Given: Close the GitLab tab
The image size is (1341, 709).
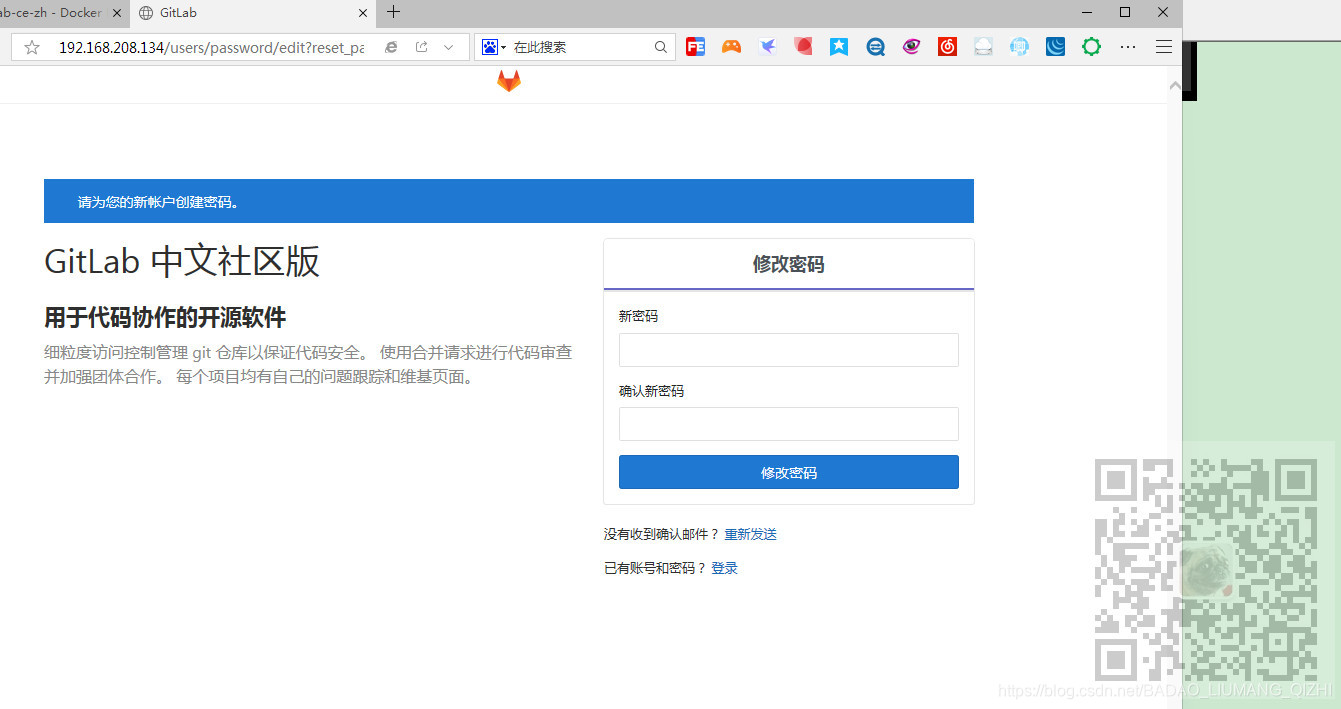Looking at the screenshot, I should pos(364,13).
